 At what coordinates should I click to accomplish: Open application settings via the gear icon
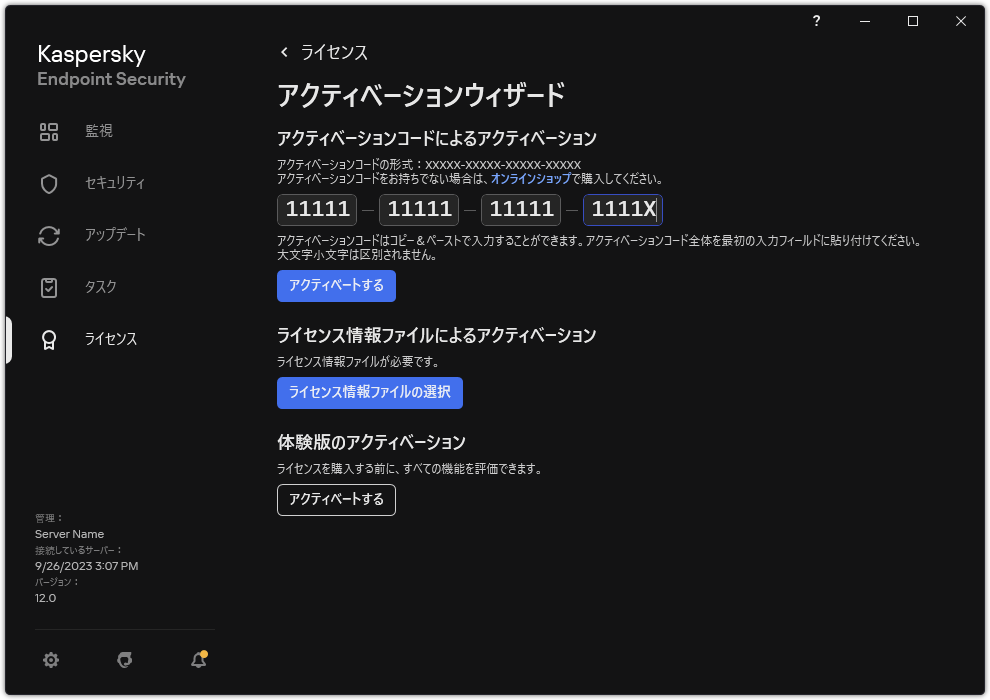click(50, 660)
